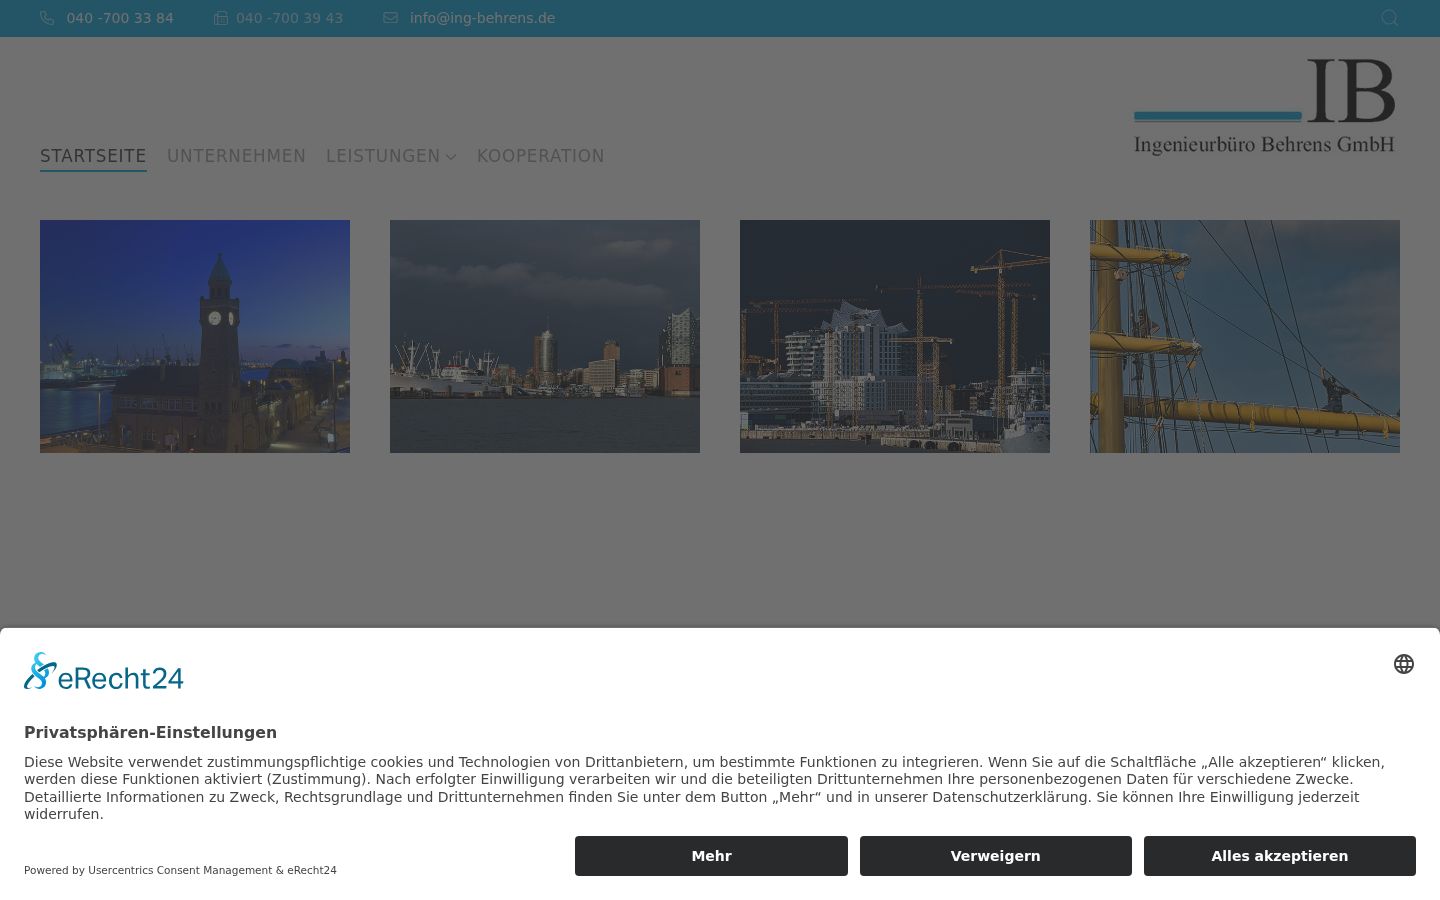The height and width of the screenshot is (900, 1440).
Task: Click fax number 040 -700 39 43
Action: point(289,18)
